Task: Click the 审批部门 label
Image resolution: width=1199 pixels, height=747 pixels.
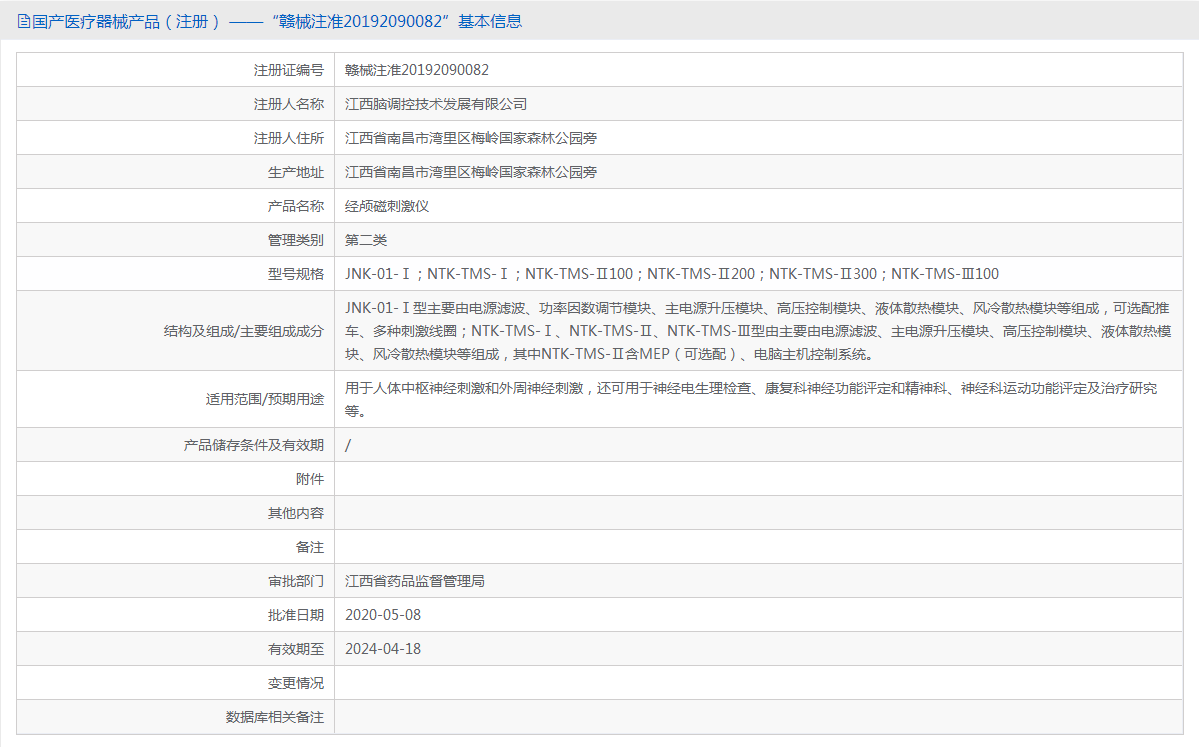Action: tap(296, 581)
